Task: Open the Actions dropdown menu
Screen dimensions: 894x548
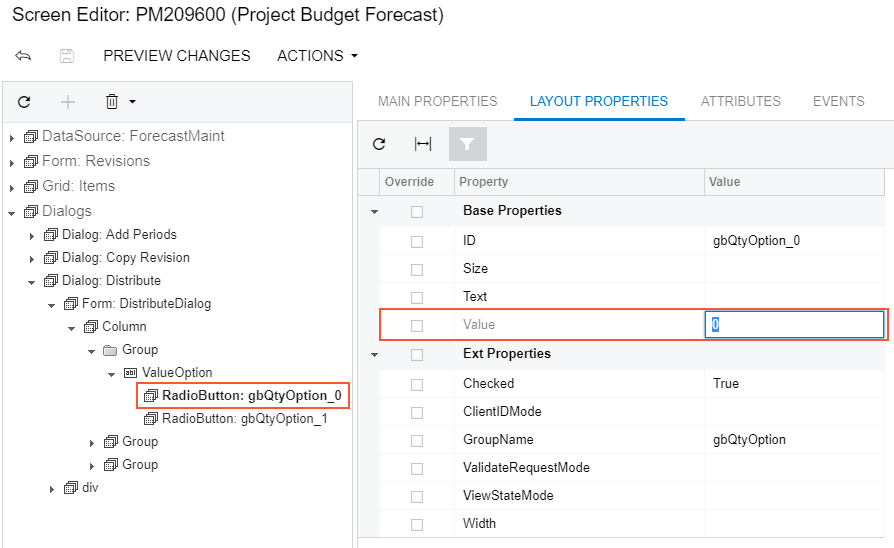Action: (317, 56)
